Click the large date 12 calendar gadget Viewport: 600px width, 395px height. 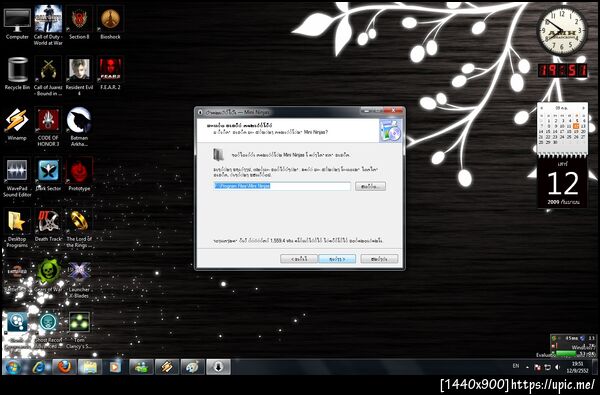click(562, 183)
